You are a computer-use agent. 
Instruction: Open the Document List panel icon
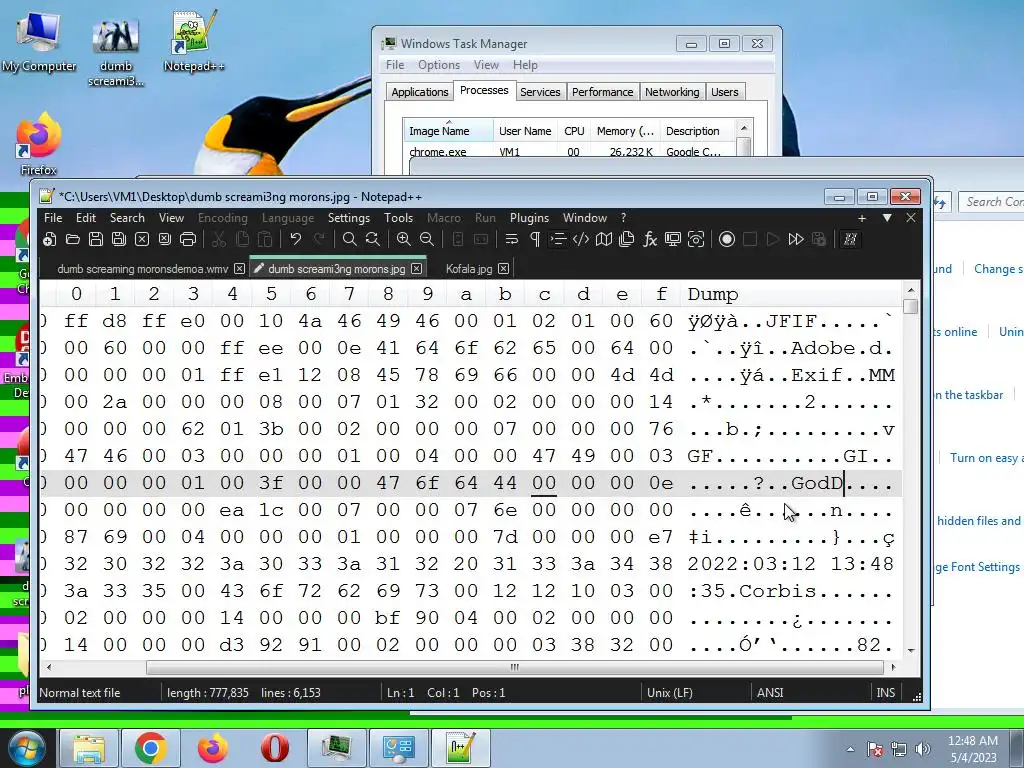627,240
